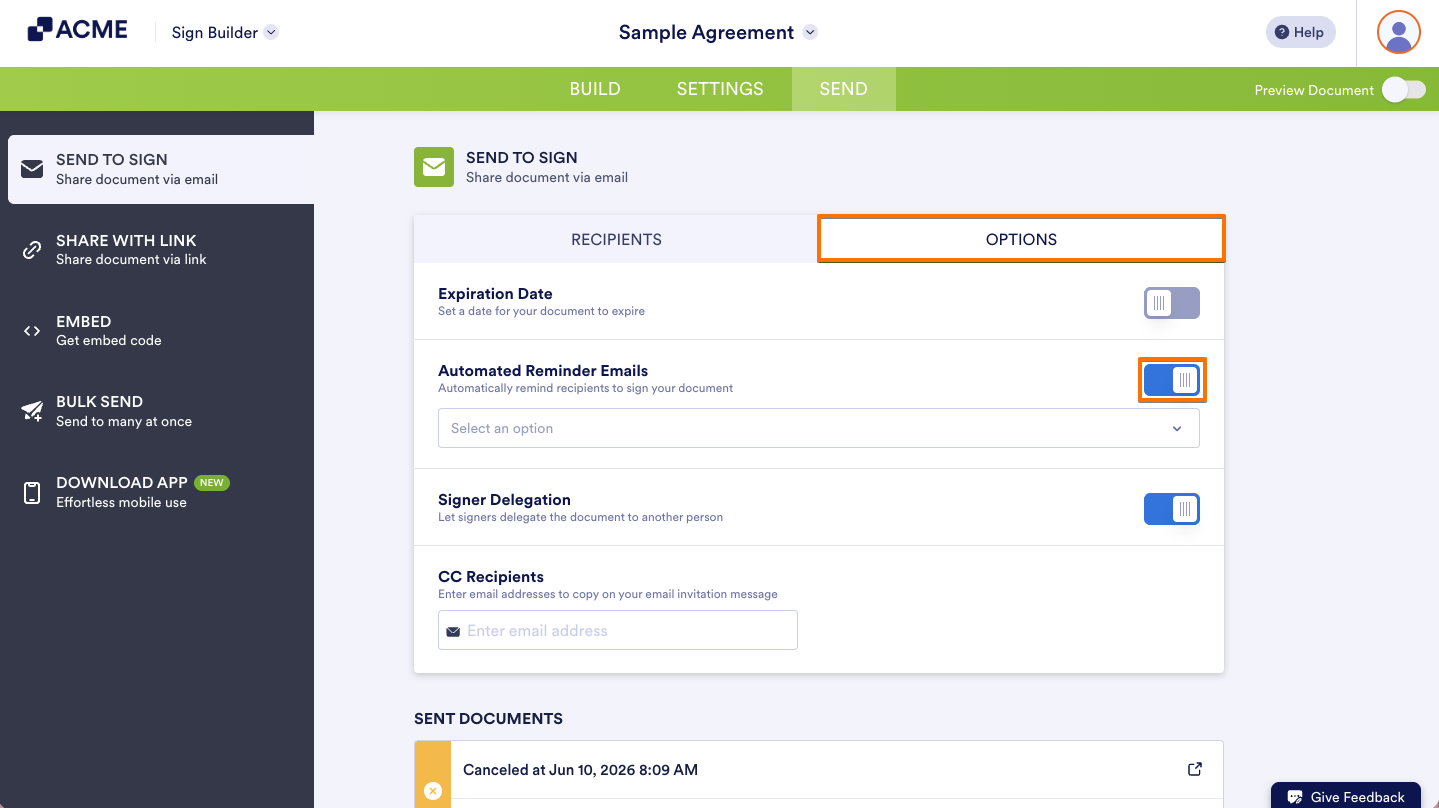Click the Give Feedback button
This screenshot has height=808, width=1439.
(x=1346, y=796)
